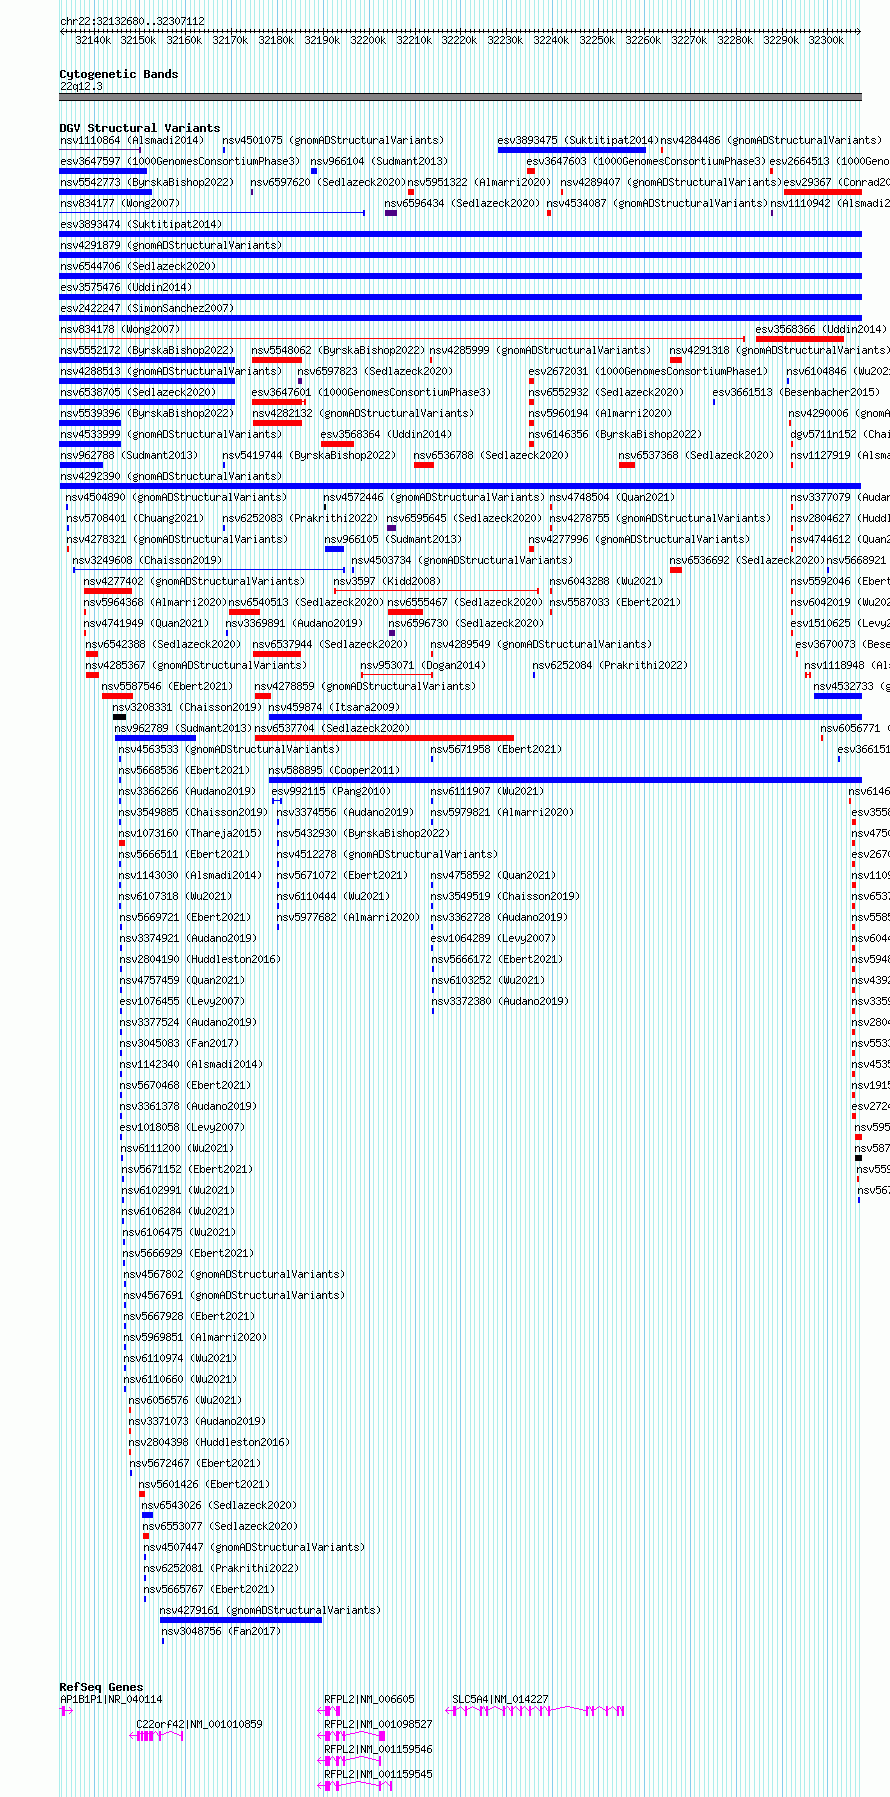The height and width of the screenshot is (1797, 890).
Task: Click the nsv834178 (Wong2007) label
Action: click(x=120, y=330)
